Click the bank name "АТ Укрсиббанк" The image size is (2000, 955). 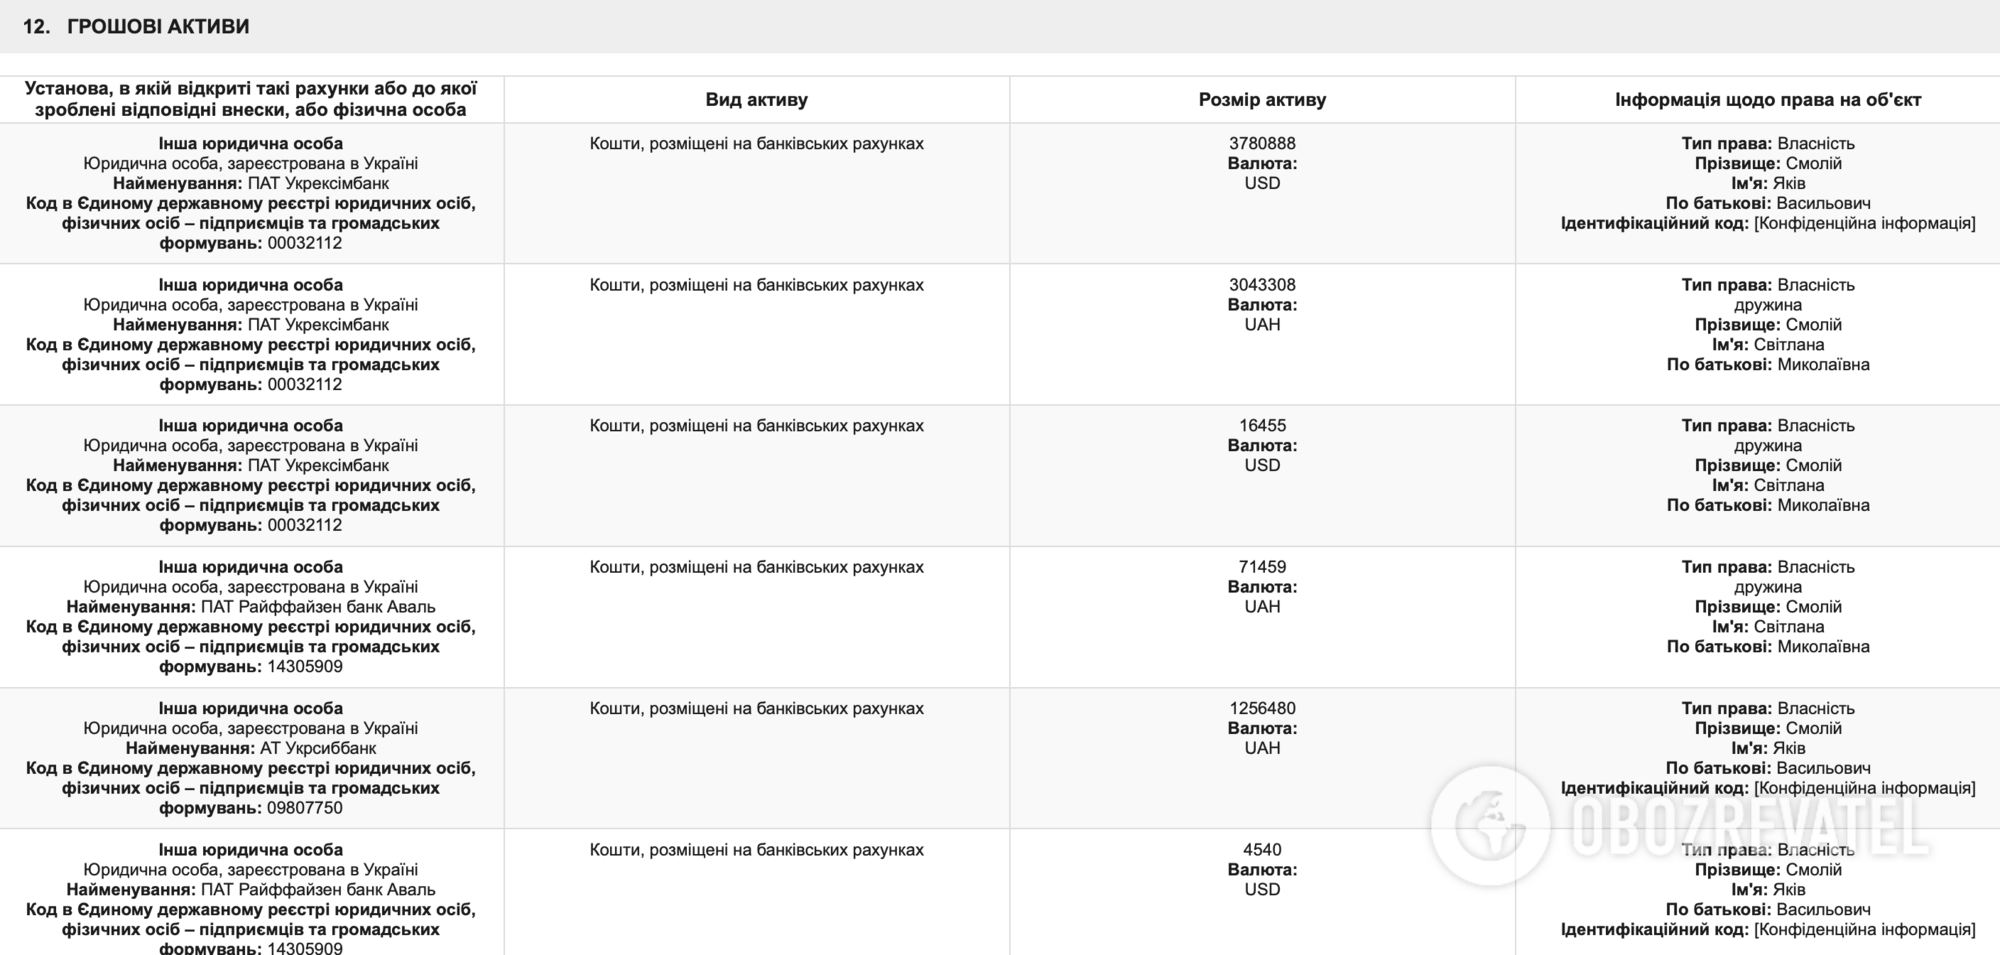click(x=314, y=748)
